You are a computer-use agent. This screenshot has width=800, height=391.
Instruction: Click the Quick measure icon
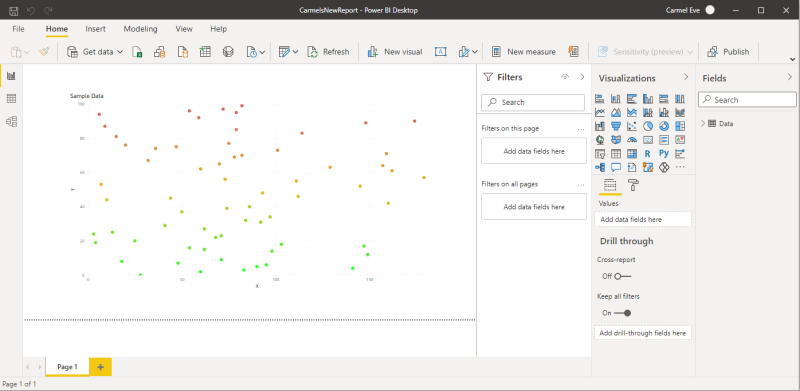coord(573,52)
